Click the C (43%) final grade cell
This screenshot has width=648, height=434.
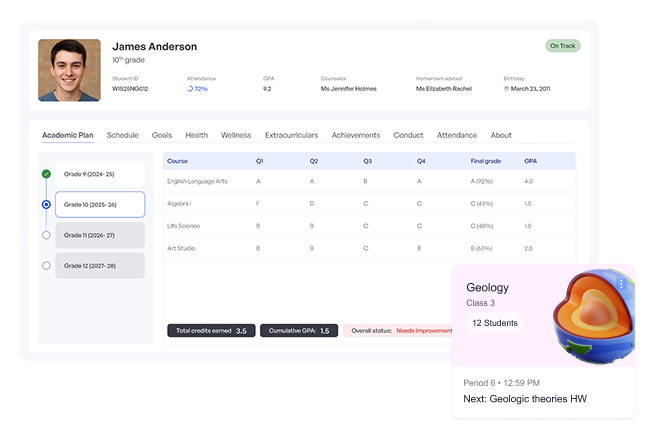(x=482, y=203)
